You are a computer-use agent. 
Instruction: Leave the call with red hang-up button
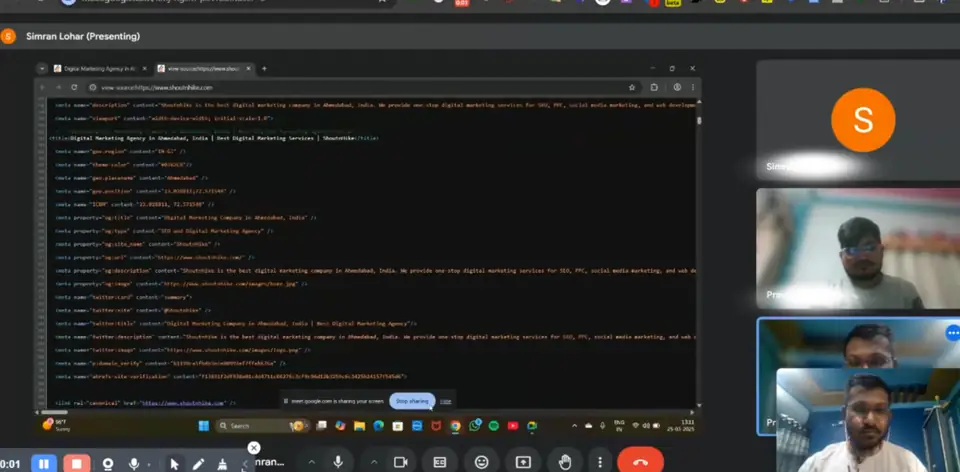coord(640,462)
